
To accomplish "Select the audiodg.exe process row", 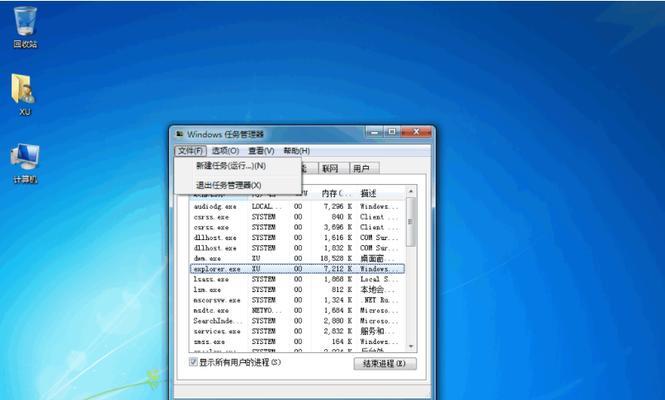I will (297, 207).
